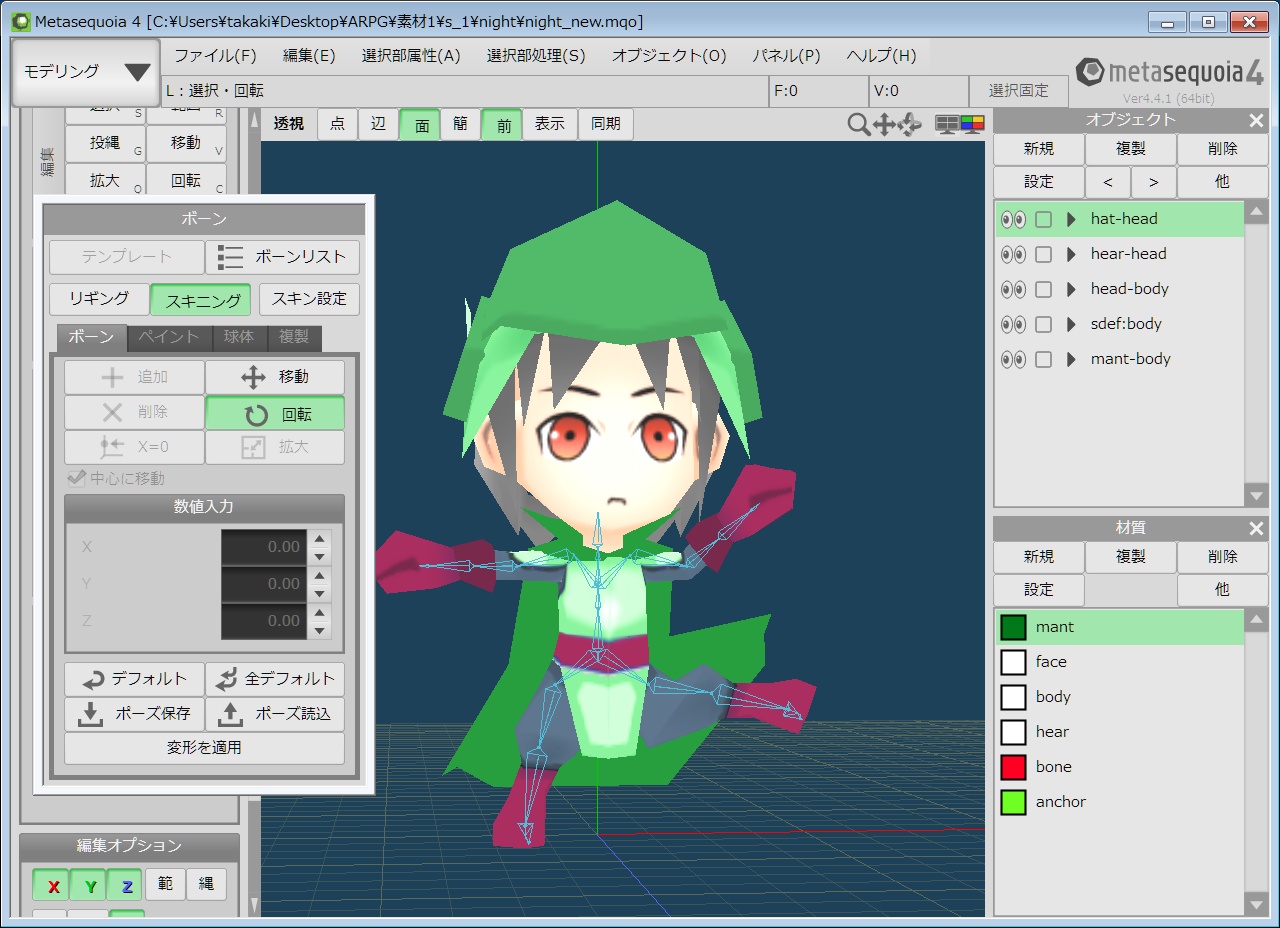Screen dimensions: 1280x928
Task: Click the 拡大 scale tool in edit panel
Action: pyautogui.click(x=105, y=181)
